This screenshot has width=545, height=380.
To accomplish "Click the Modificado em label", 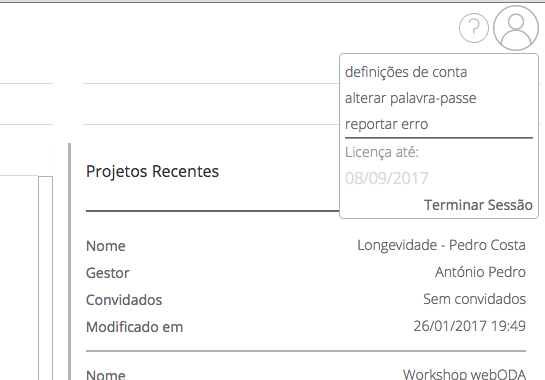I will point(135,327).
